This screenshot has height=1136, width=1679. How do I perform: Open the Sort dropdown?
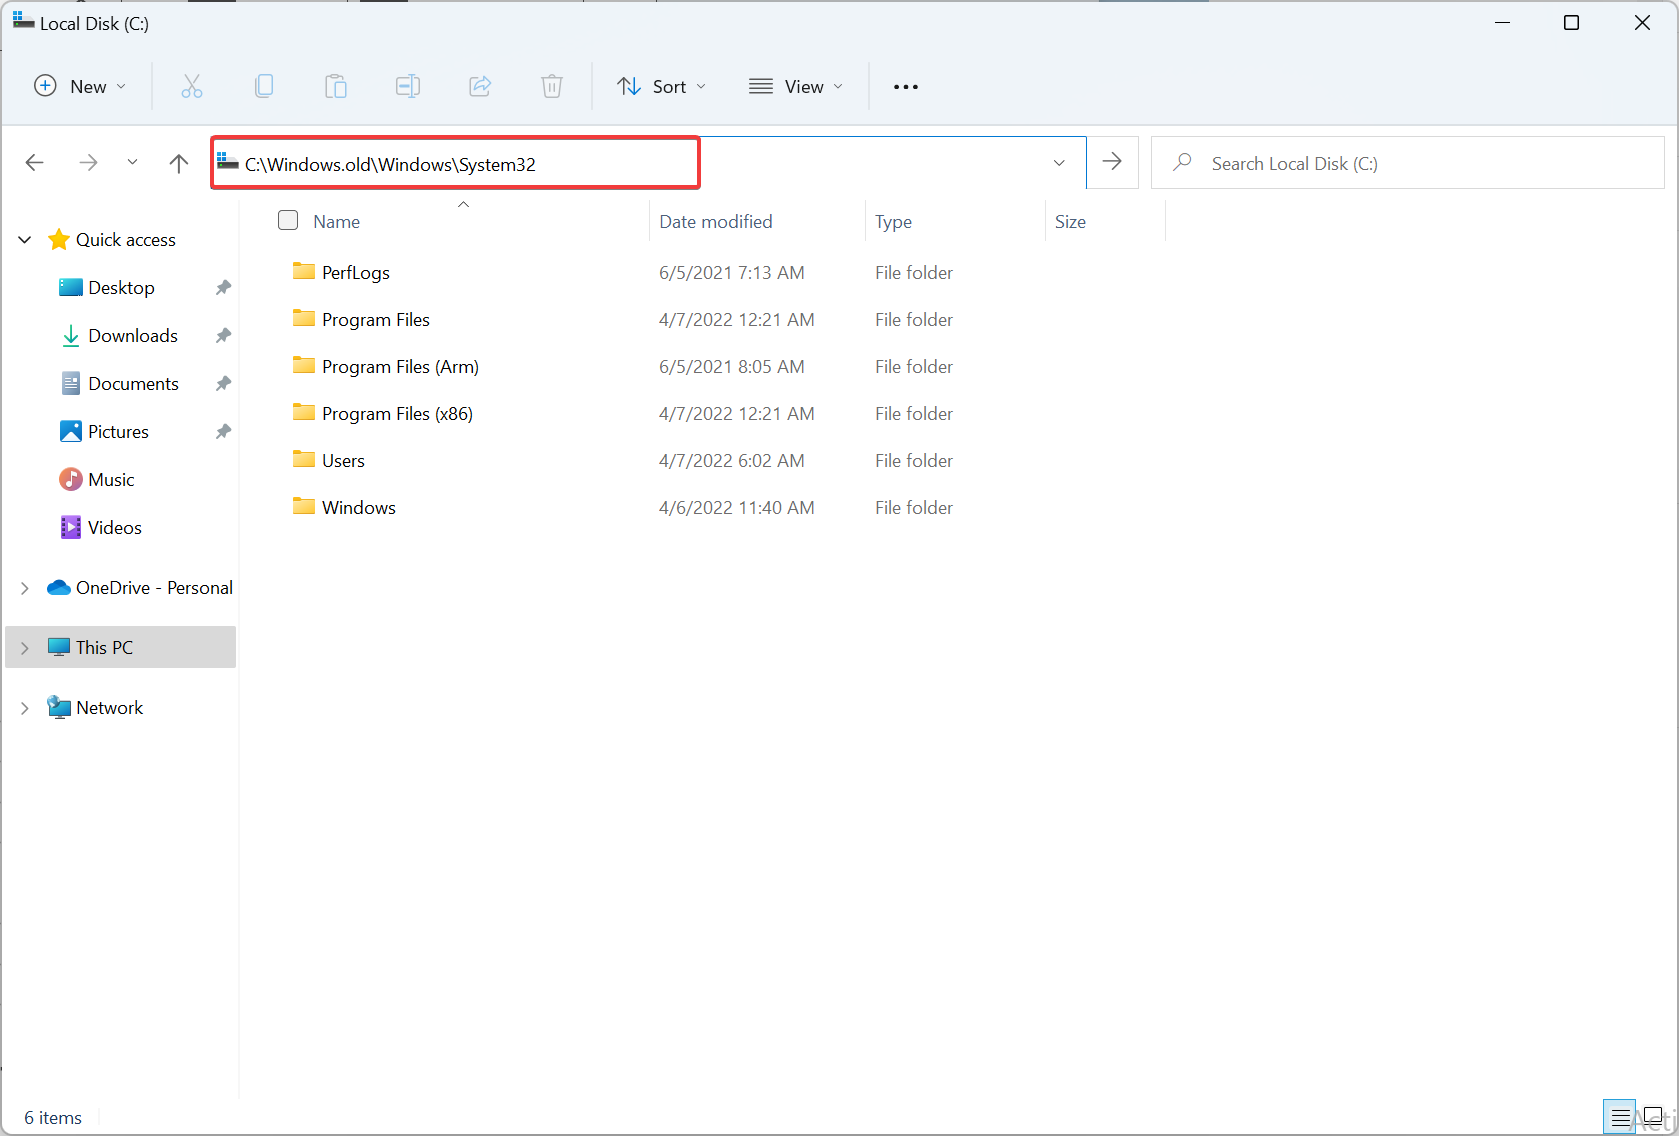click(661, 86)
